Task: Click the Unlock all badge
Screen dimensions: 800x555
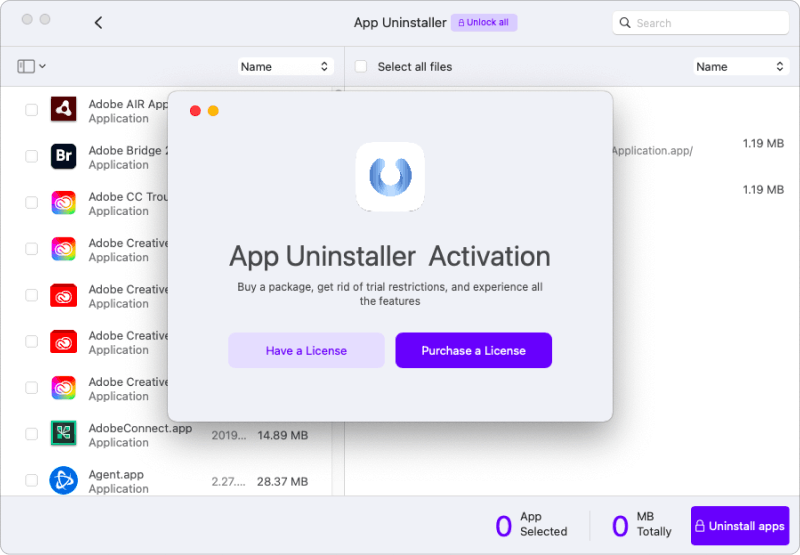Action: tap(484, 23)
